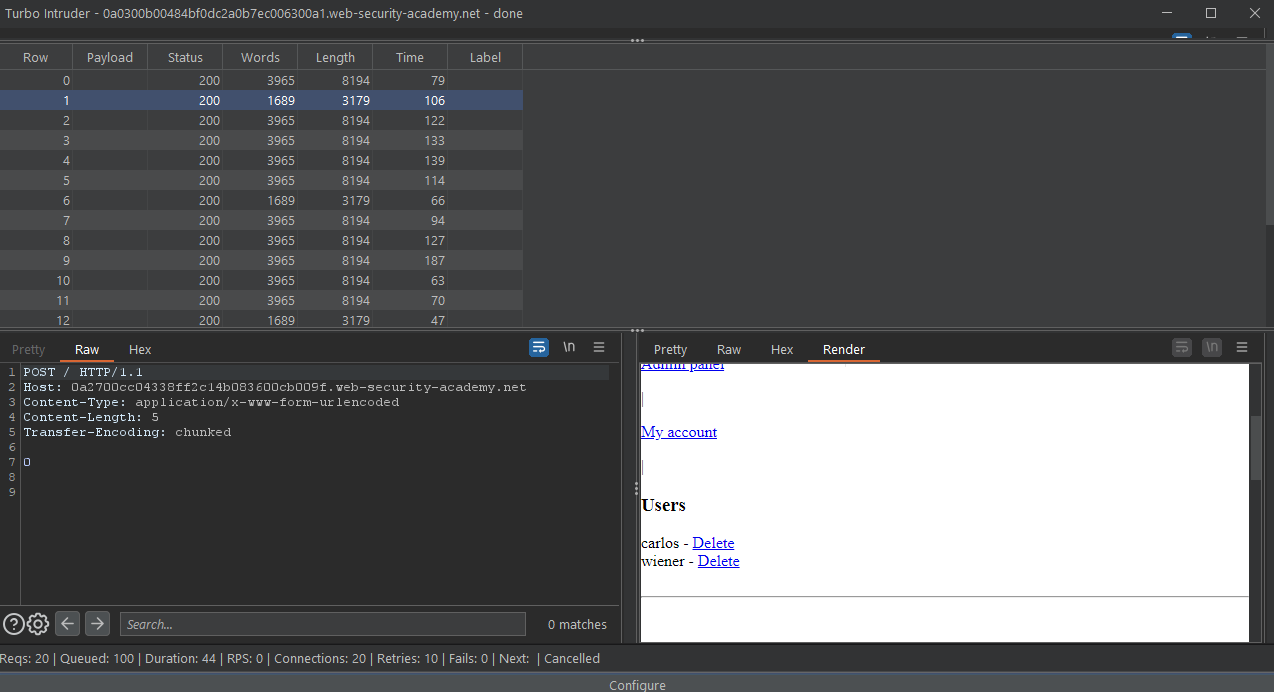Show response in Raw tab
The width and height of the screenshot is (1274, 692).
[x=729, y=349]
